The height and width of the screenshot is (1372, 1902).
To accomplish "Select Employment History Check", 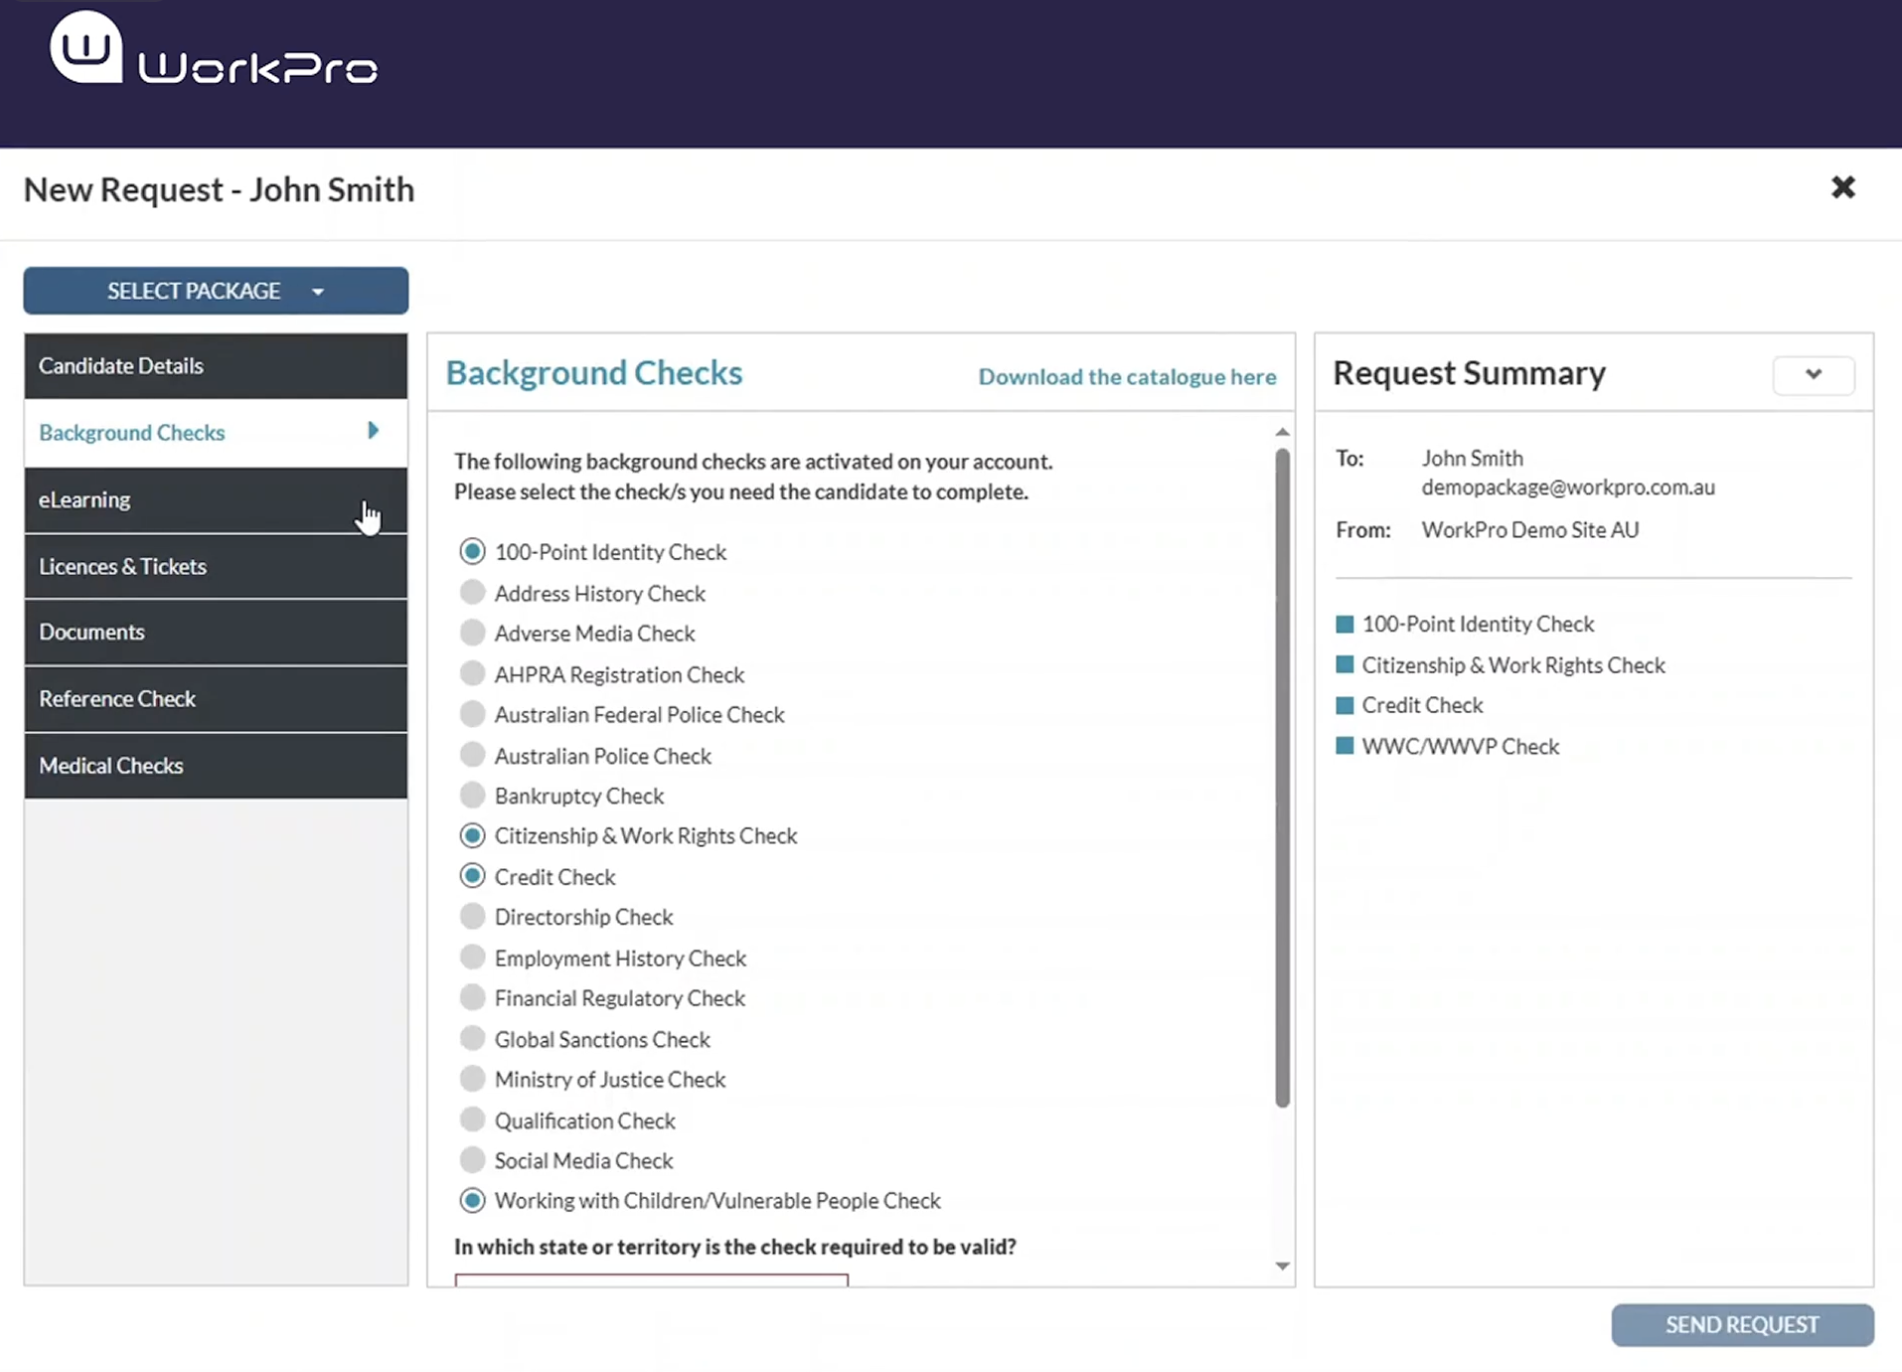I will click(x=472, y=958).
